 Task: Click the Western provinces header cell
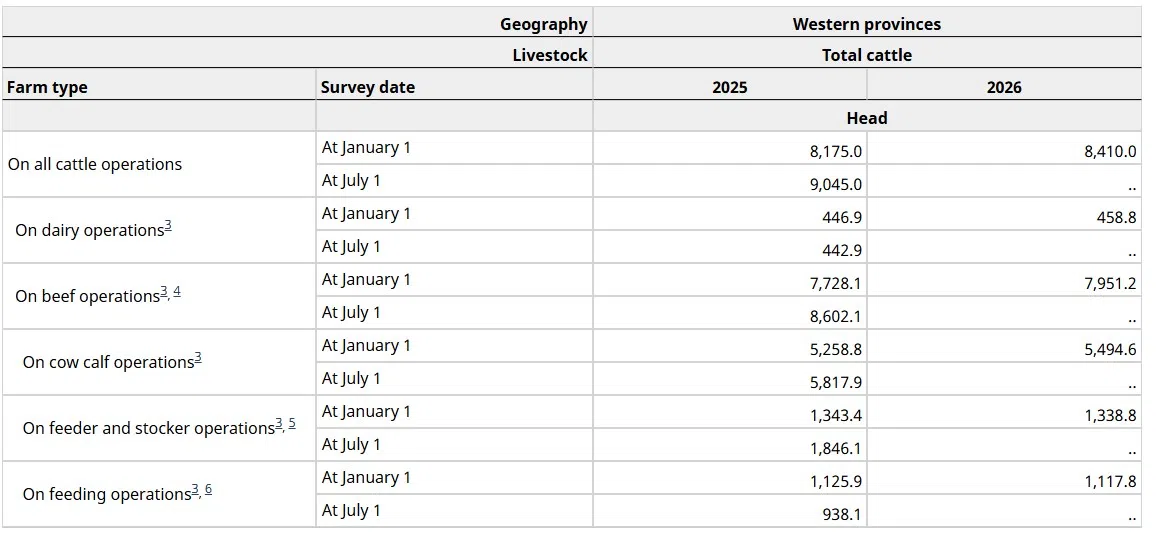pyautogui.click(x=866, y=24)
